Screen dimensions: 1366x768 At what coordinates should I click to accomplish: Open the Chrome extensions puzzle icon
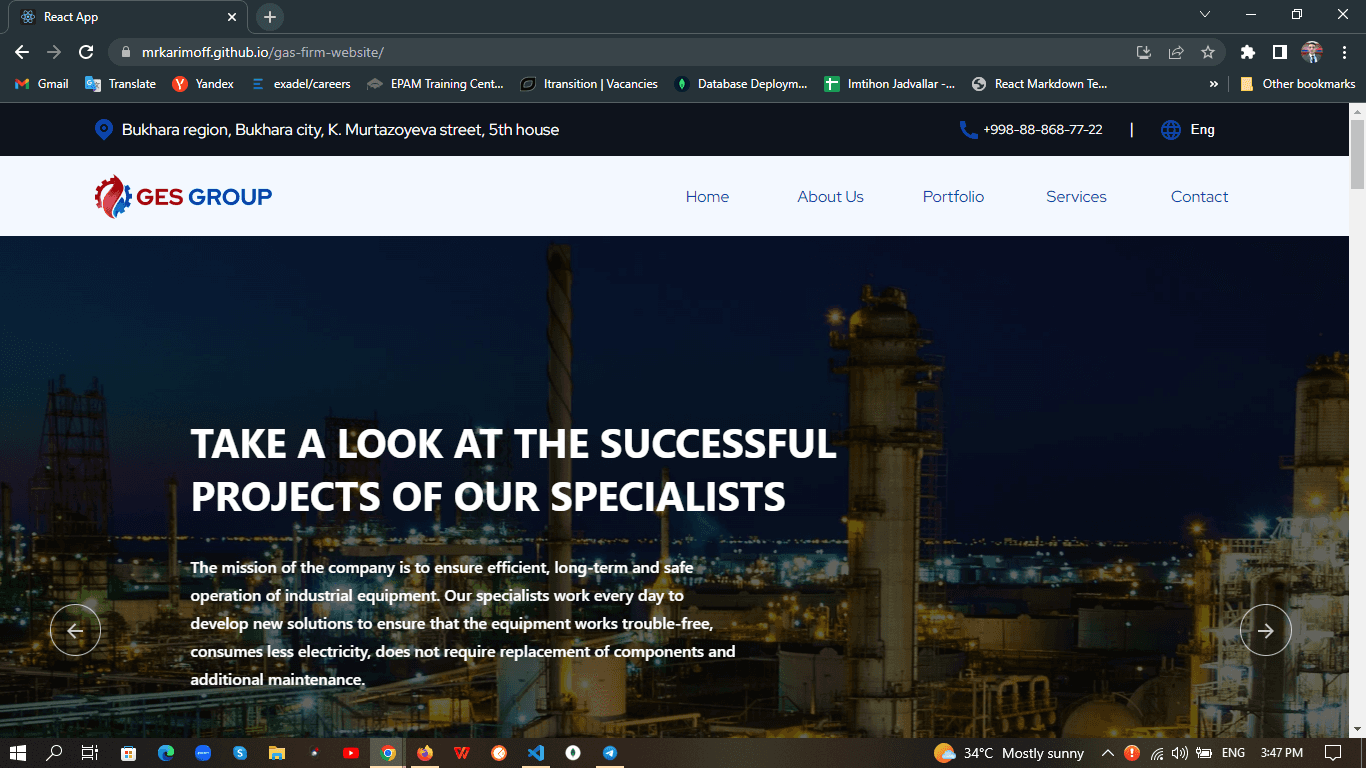[1247, 51]
